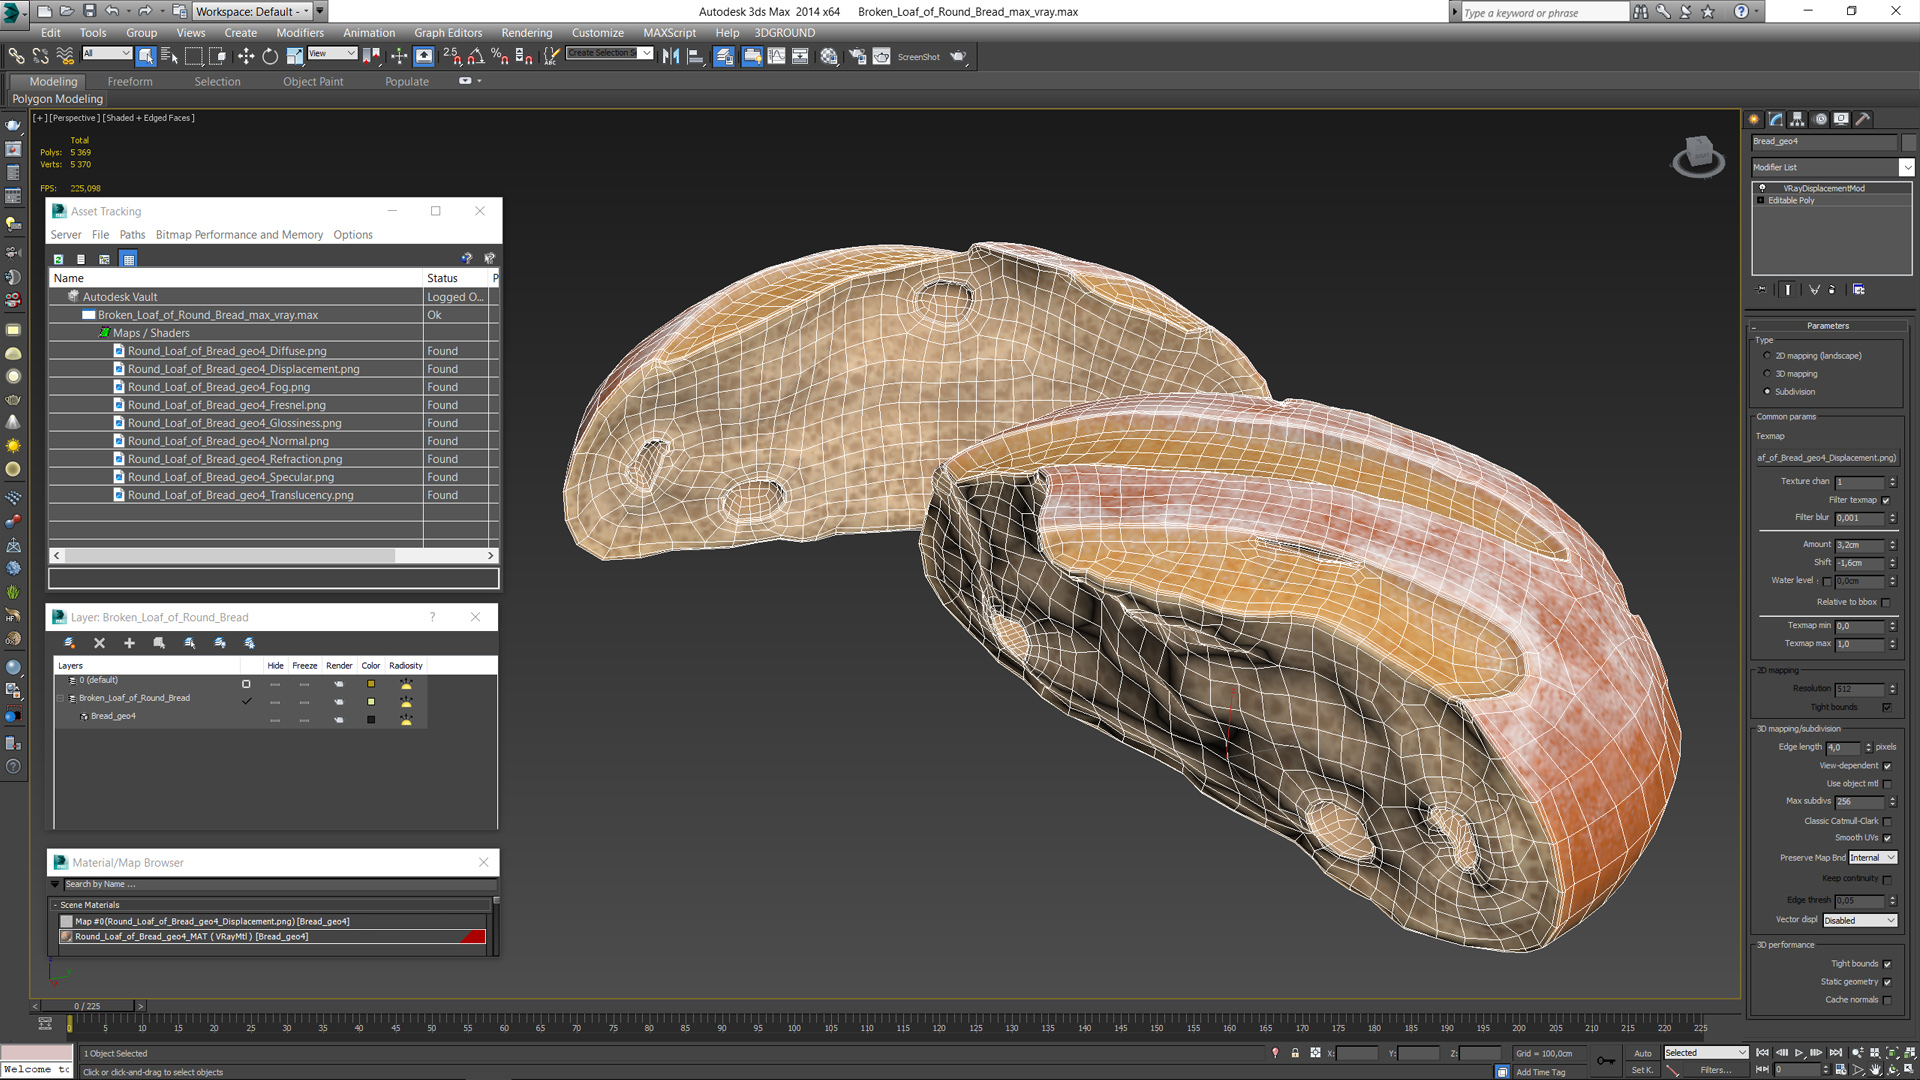This screenshot has height=1080, width=1920.
Task: Click the Select and Link tool
Action: pyautogui.click(x=16, y=56)
